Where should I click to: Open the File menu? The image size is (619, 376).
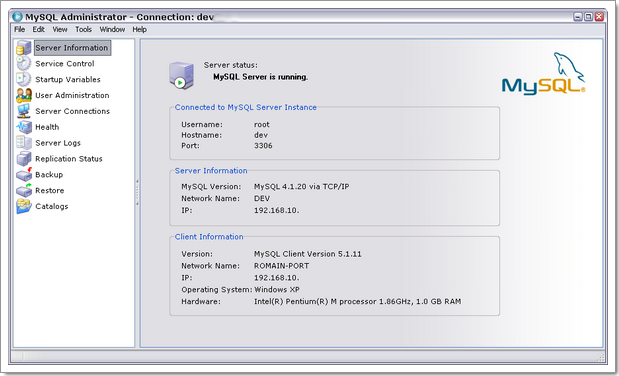pos(19,30)
